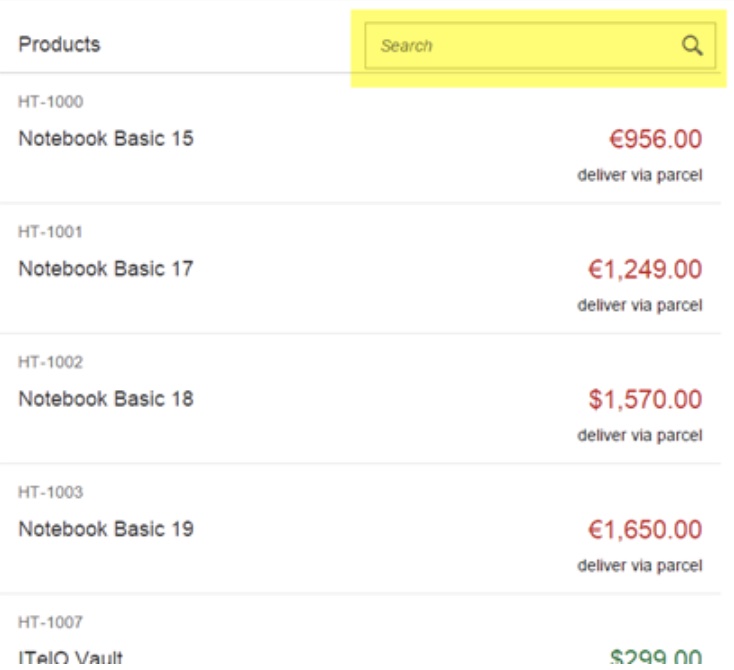Focus the Search input field

tap(540, 46)
